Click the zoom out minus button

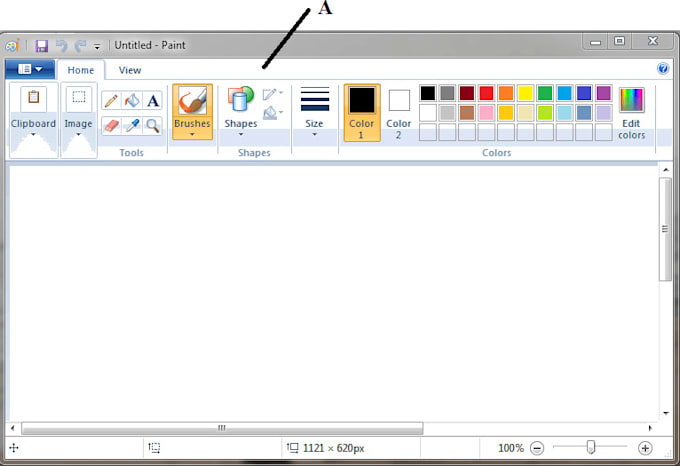tap(537, 448)
